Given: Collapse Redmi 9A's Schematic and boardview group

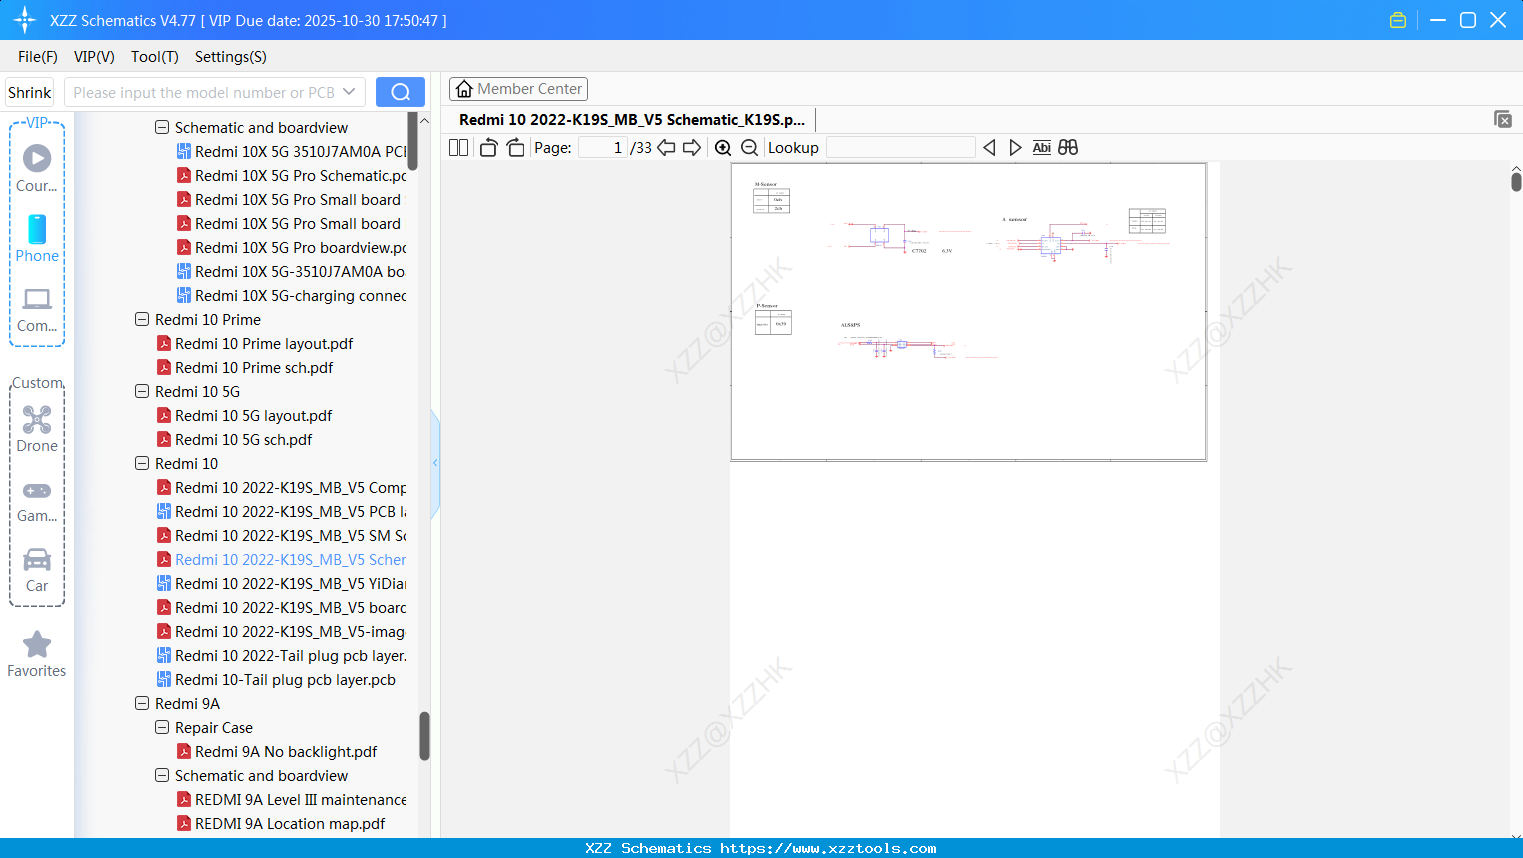Looking at the screenshot, I should pyautogui.click(x=162, y=775).
